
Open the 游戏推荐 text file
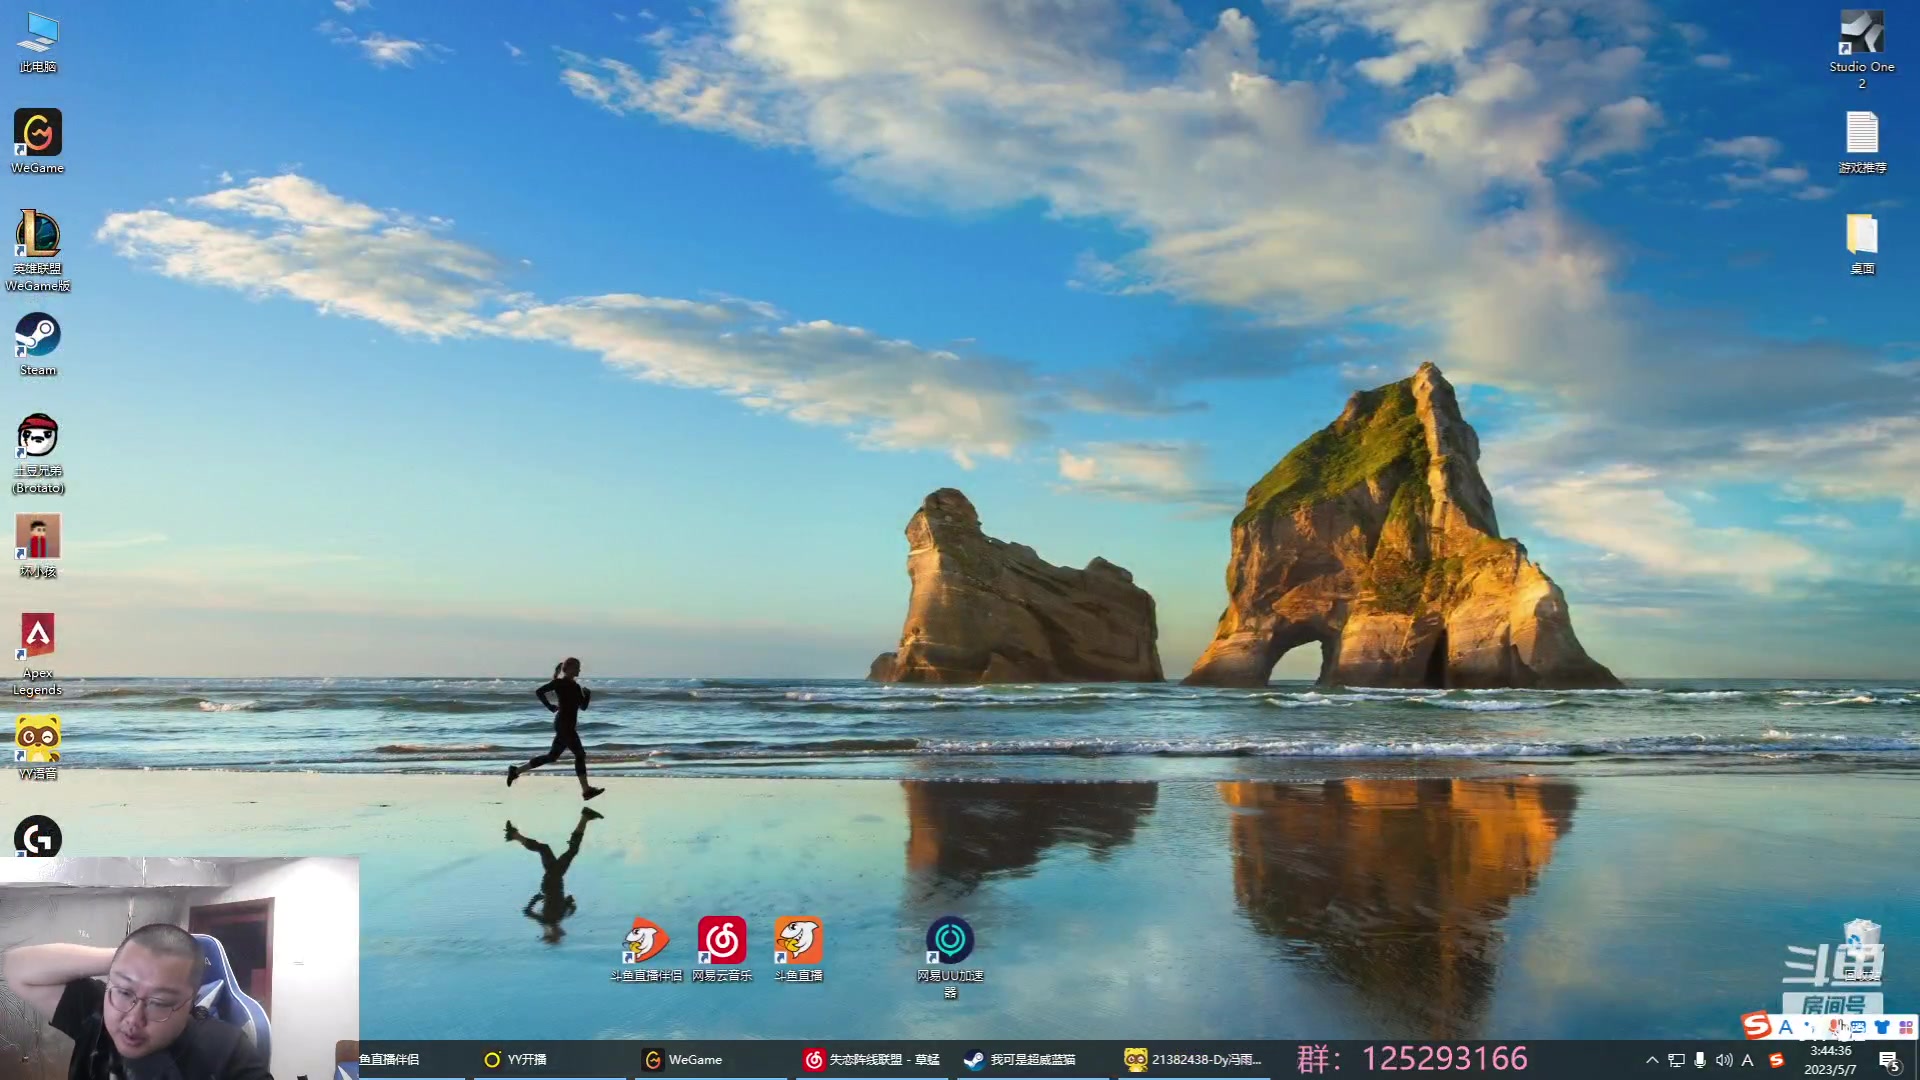click(x=1861, y=133)
